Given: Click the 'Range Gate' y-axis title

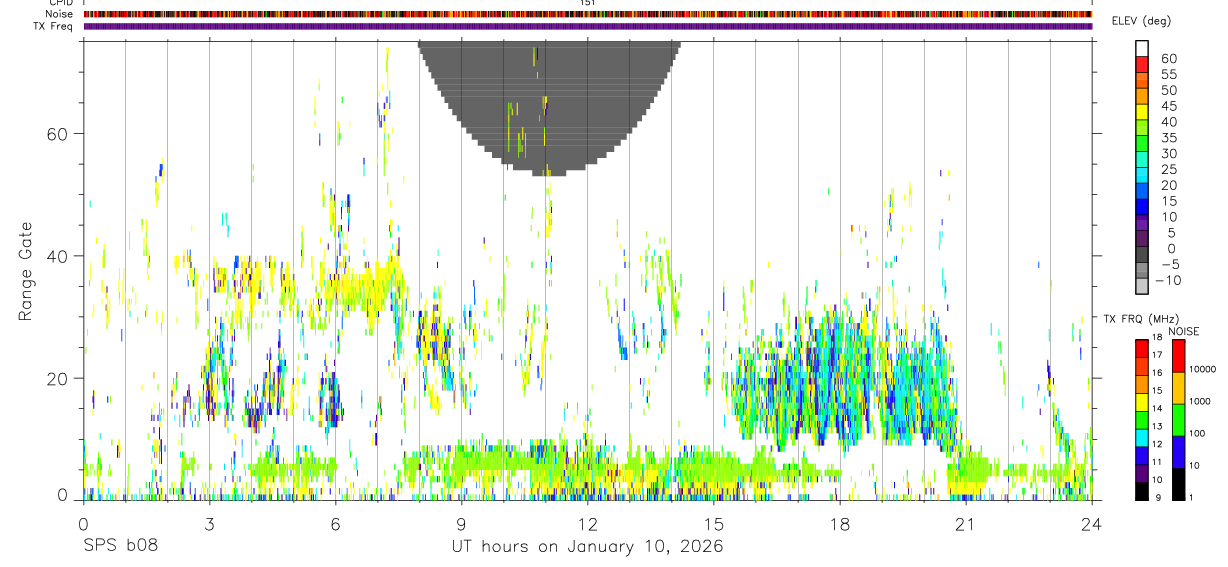Looking at the screenshot, I should tap(26, 272).
